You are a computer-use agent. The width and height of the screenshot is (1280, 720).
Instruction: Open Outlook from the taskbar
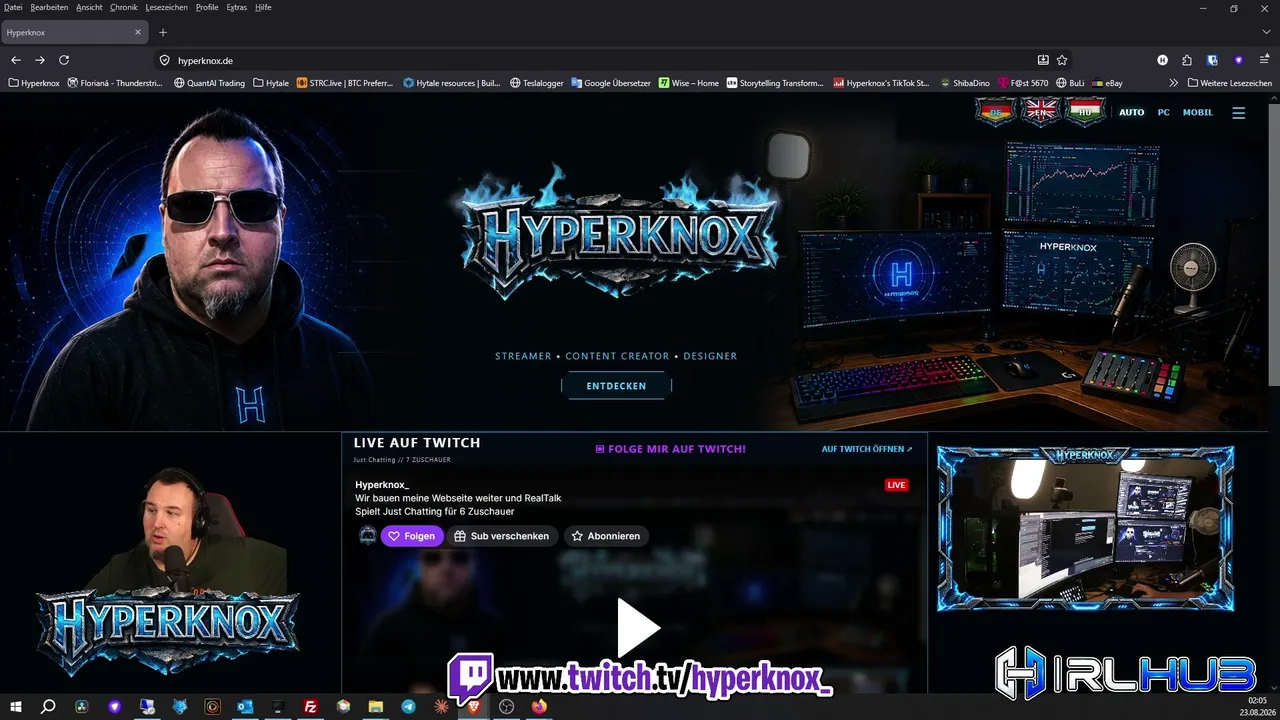click(x=245, y=707)
